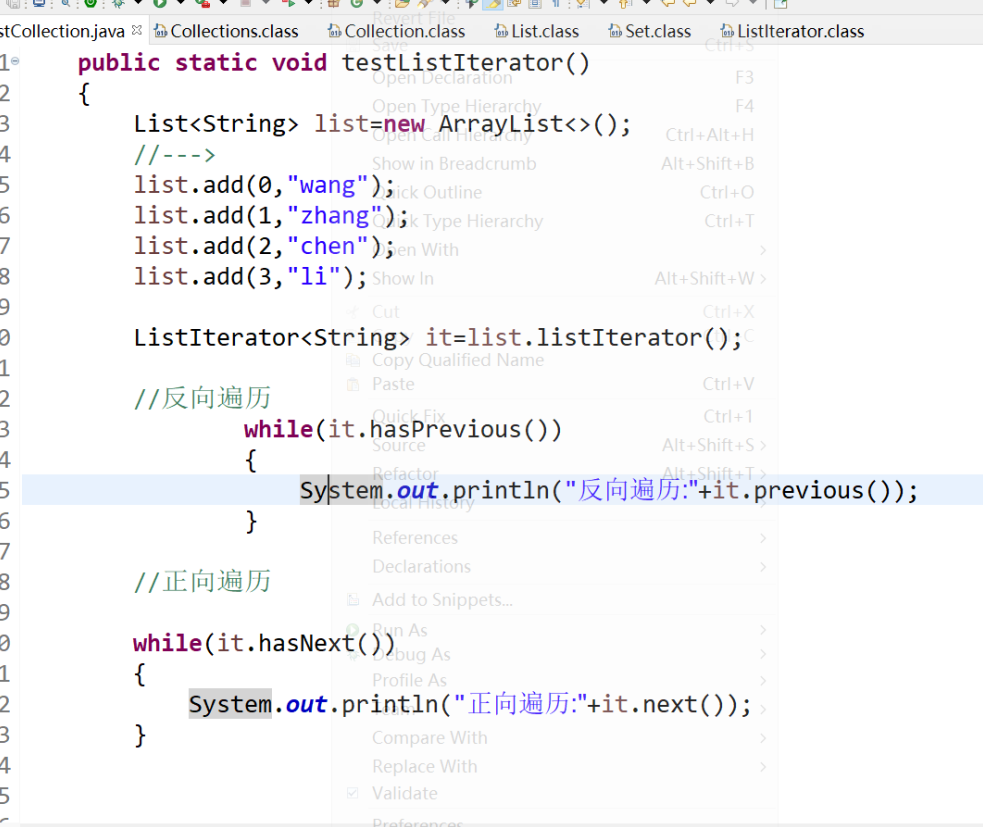Click the //---> comment line
The image size is (983, 827).
(174, 154)
